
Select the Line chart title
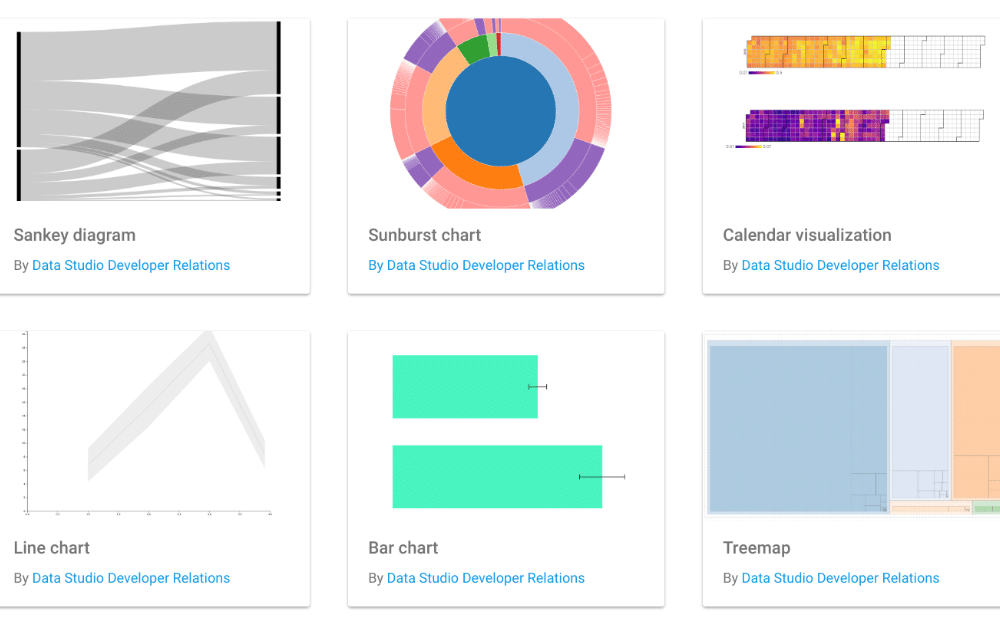pos(52,548)
